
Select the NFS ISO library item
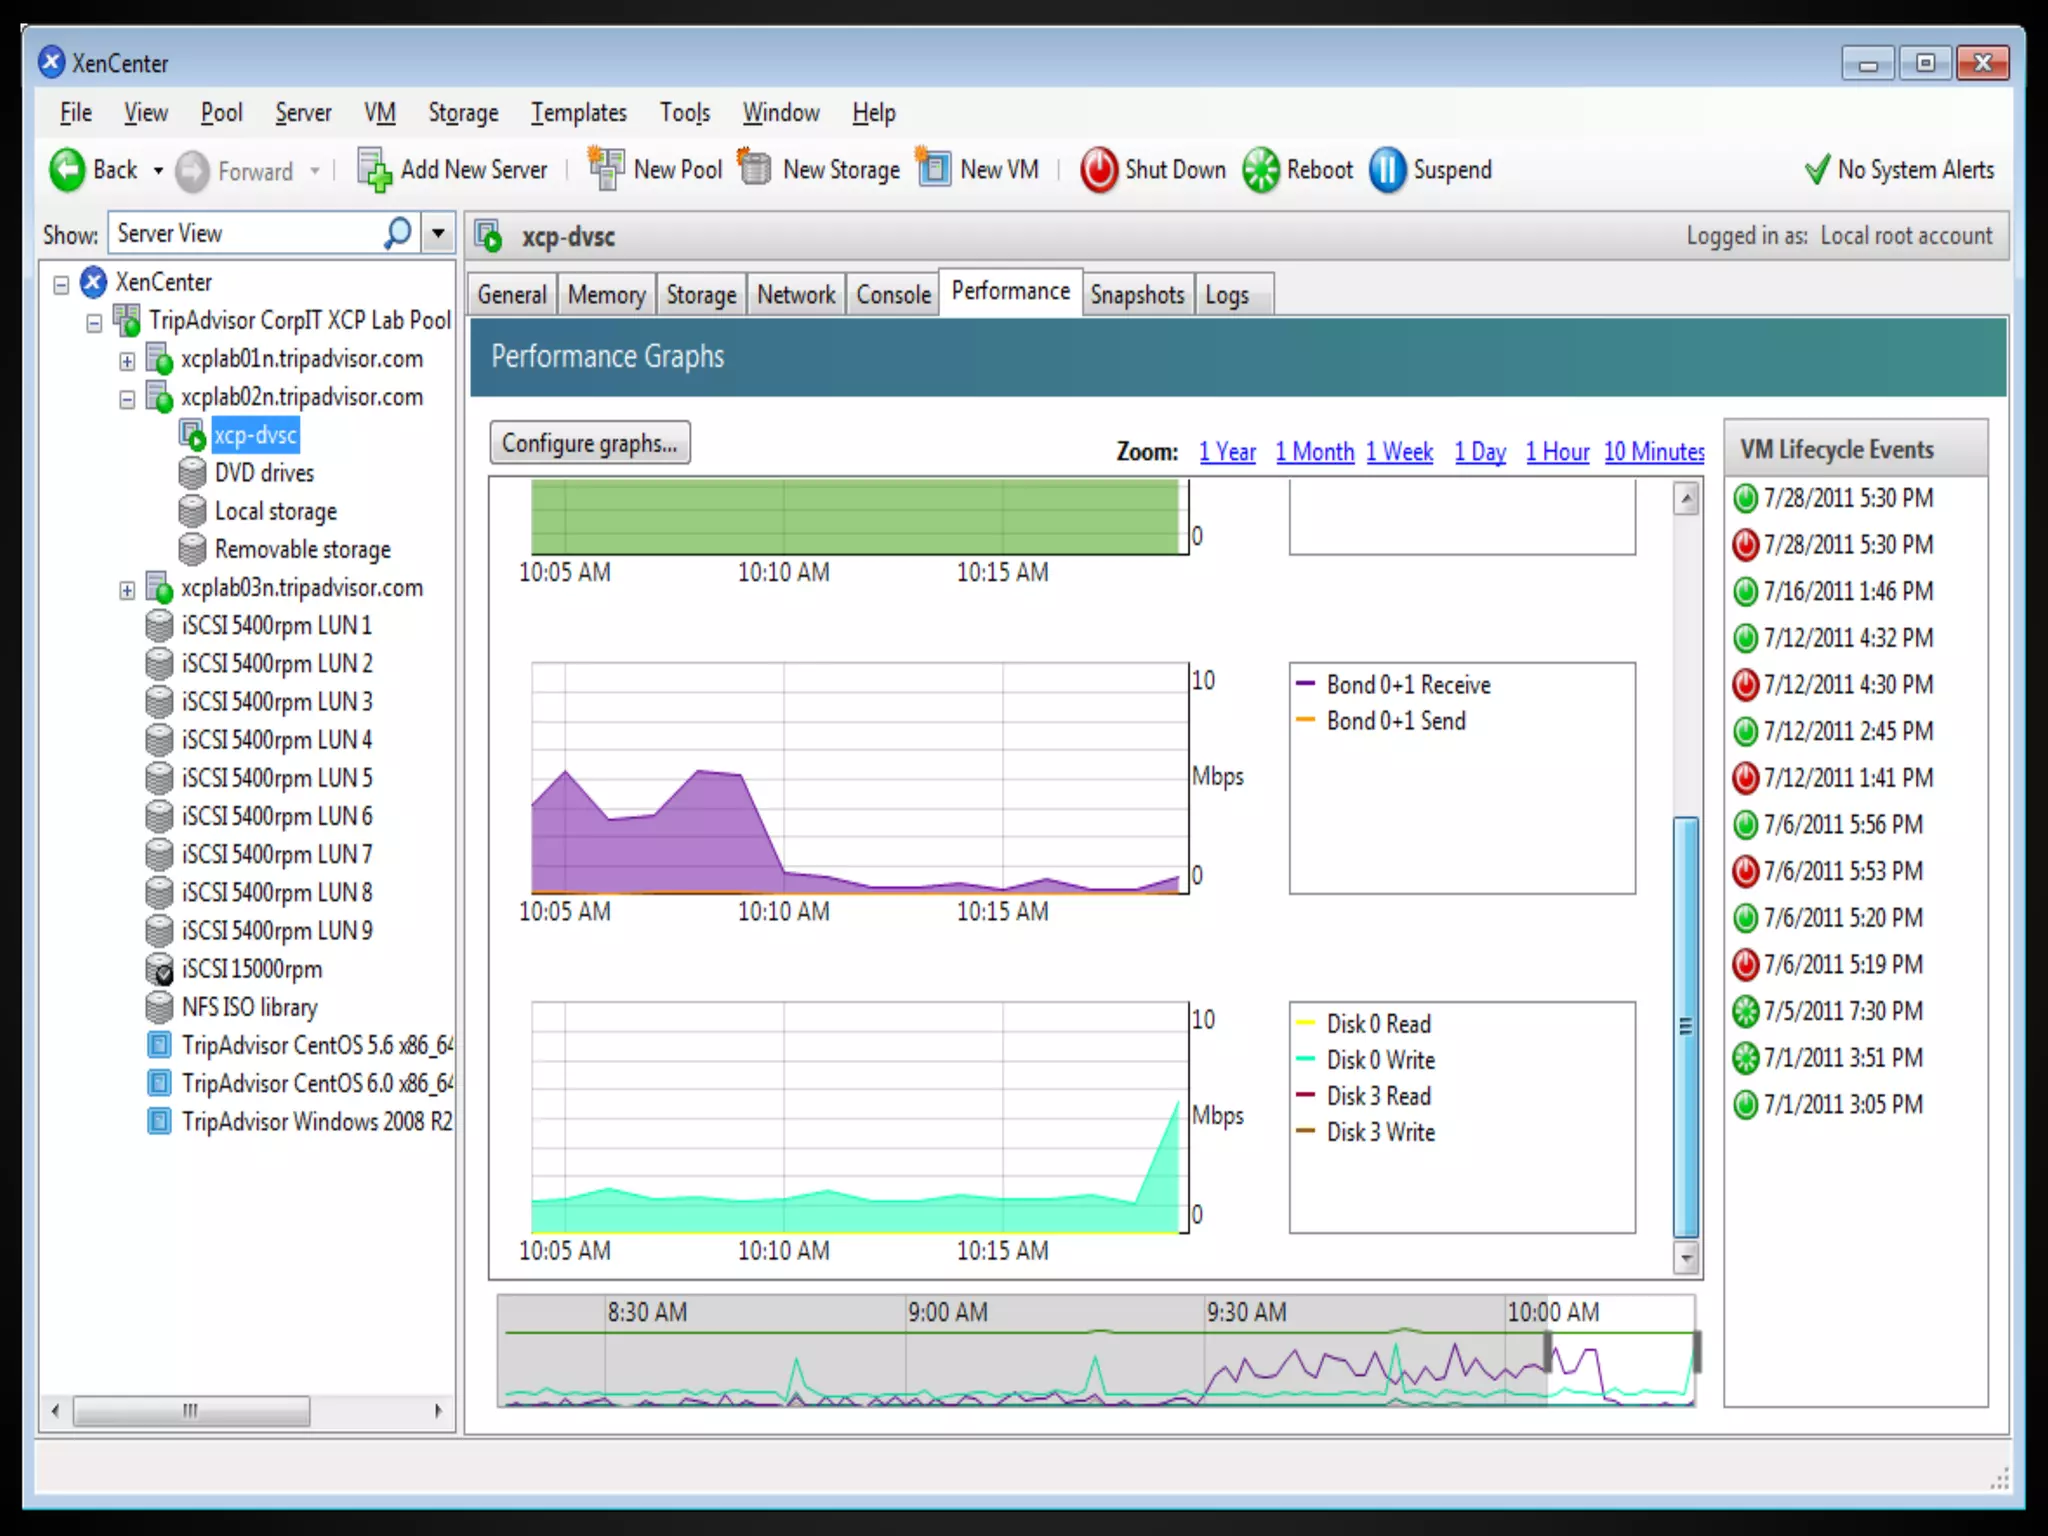[249, 1007]
